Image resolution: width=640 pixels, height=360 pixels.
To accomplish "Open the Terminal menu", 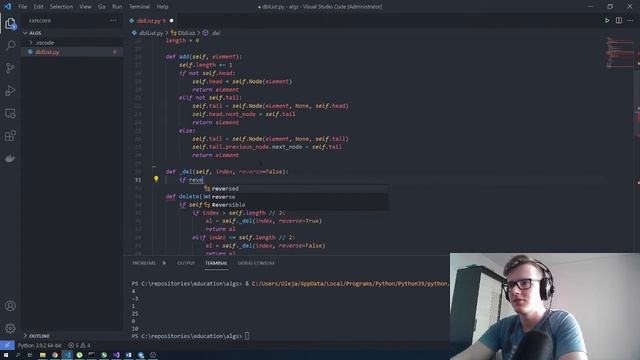I will 139,7.
